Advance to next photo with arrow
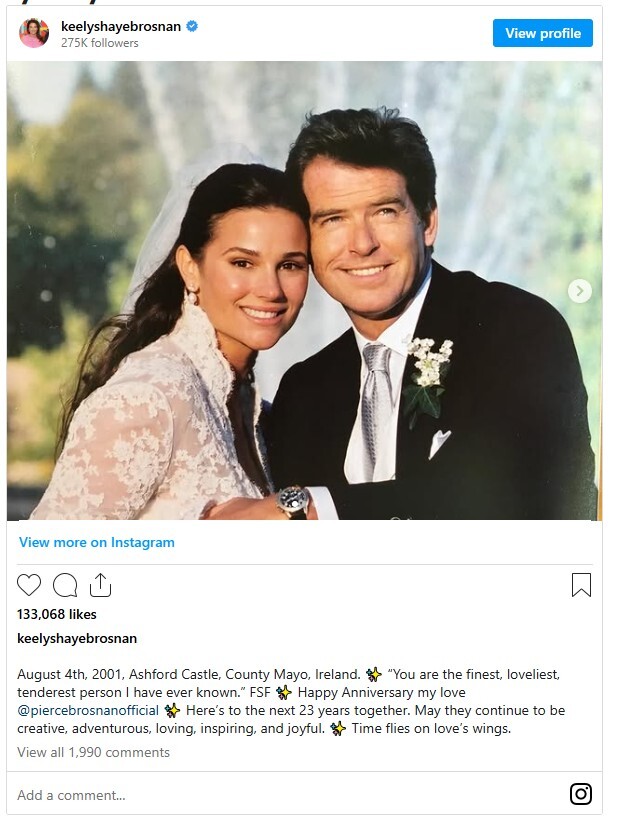 click(579, 291)
